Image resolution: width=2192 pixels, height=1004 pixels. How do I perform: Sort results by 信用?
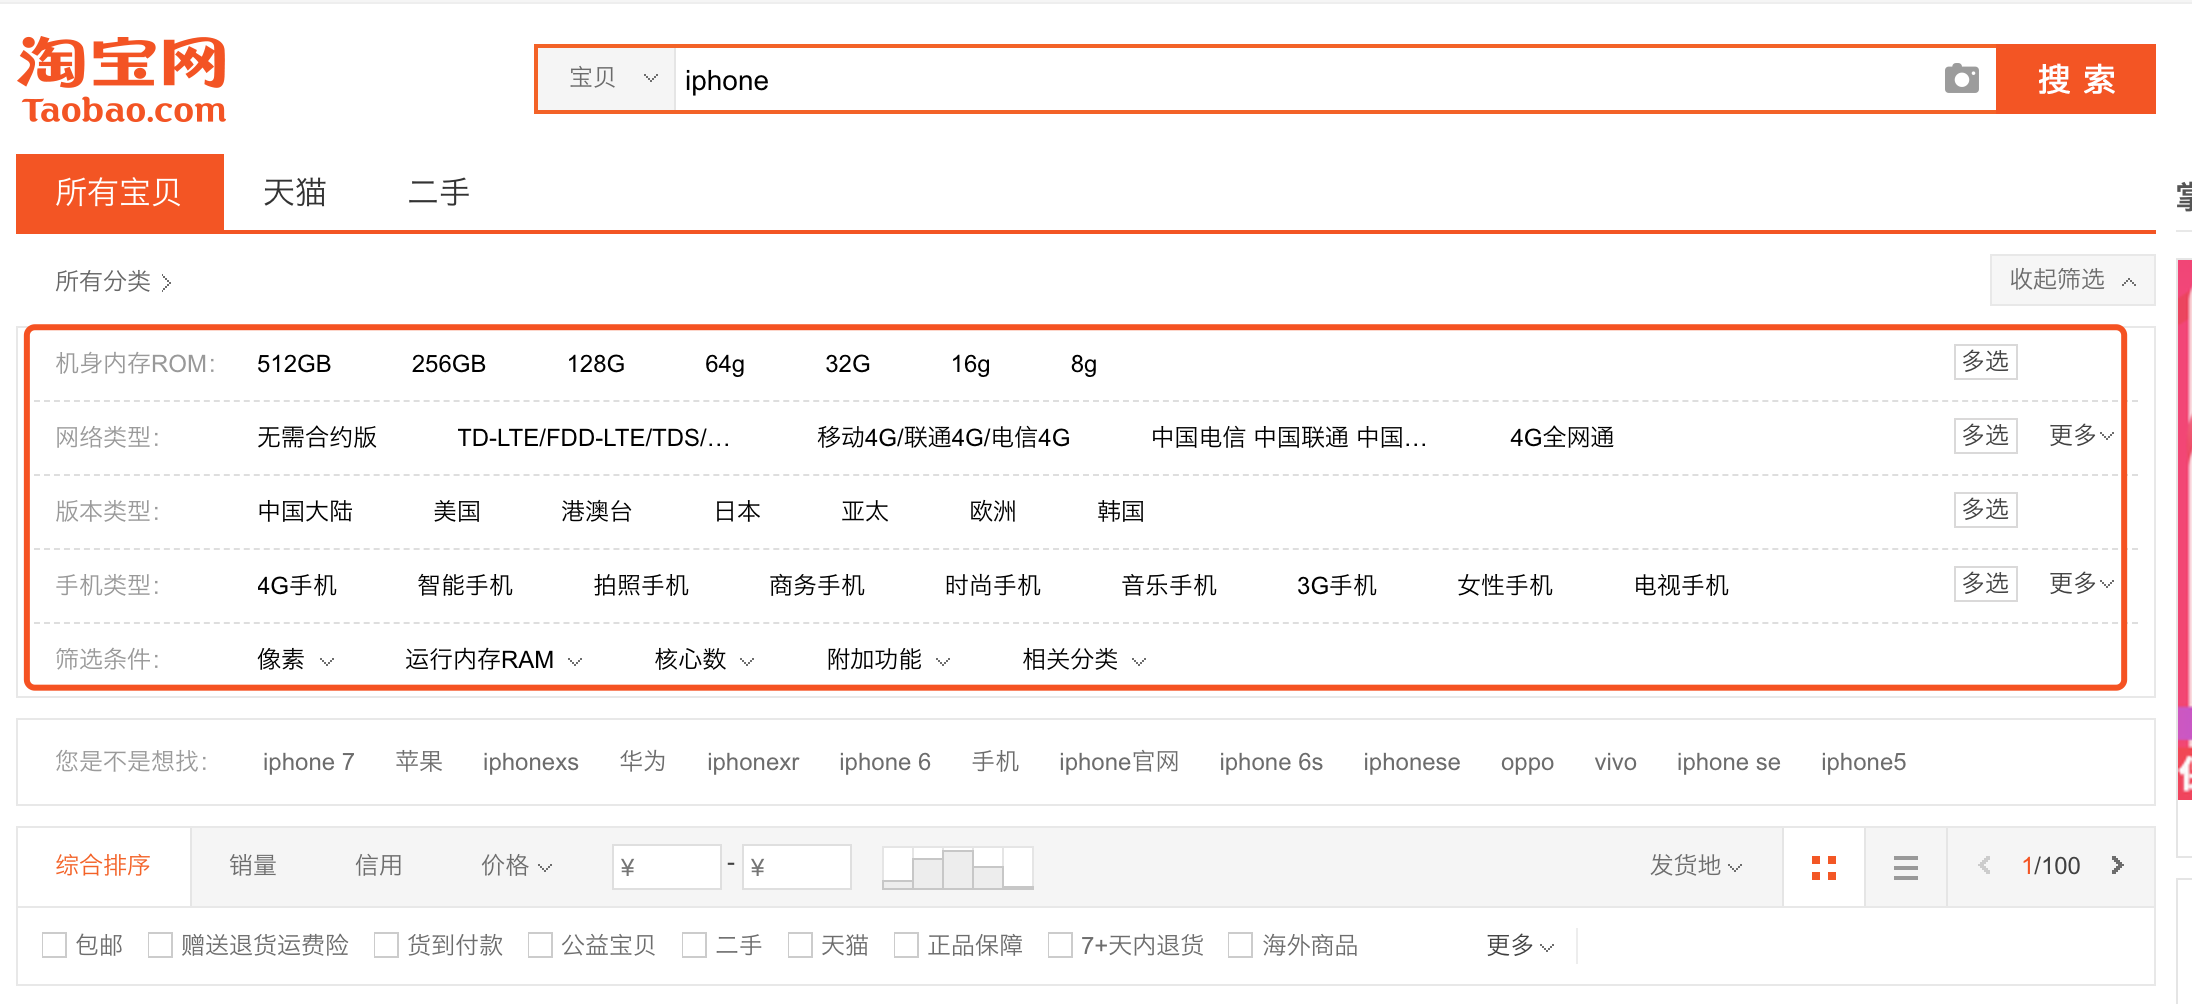tap(379, 865)
